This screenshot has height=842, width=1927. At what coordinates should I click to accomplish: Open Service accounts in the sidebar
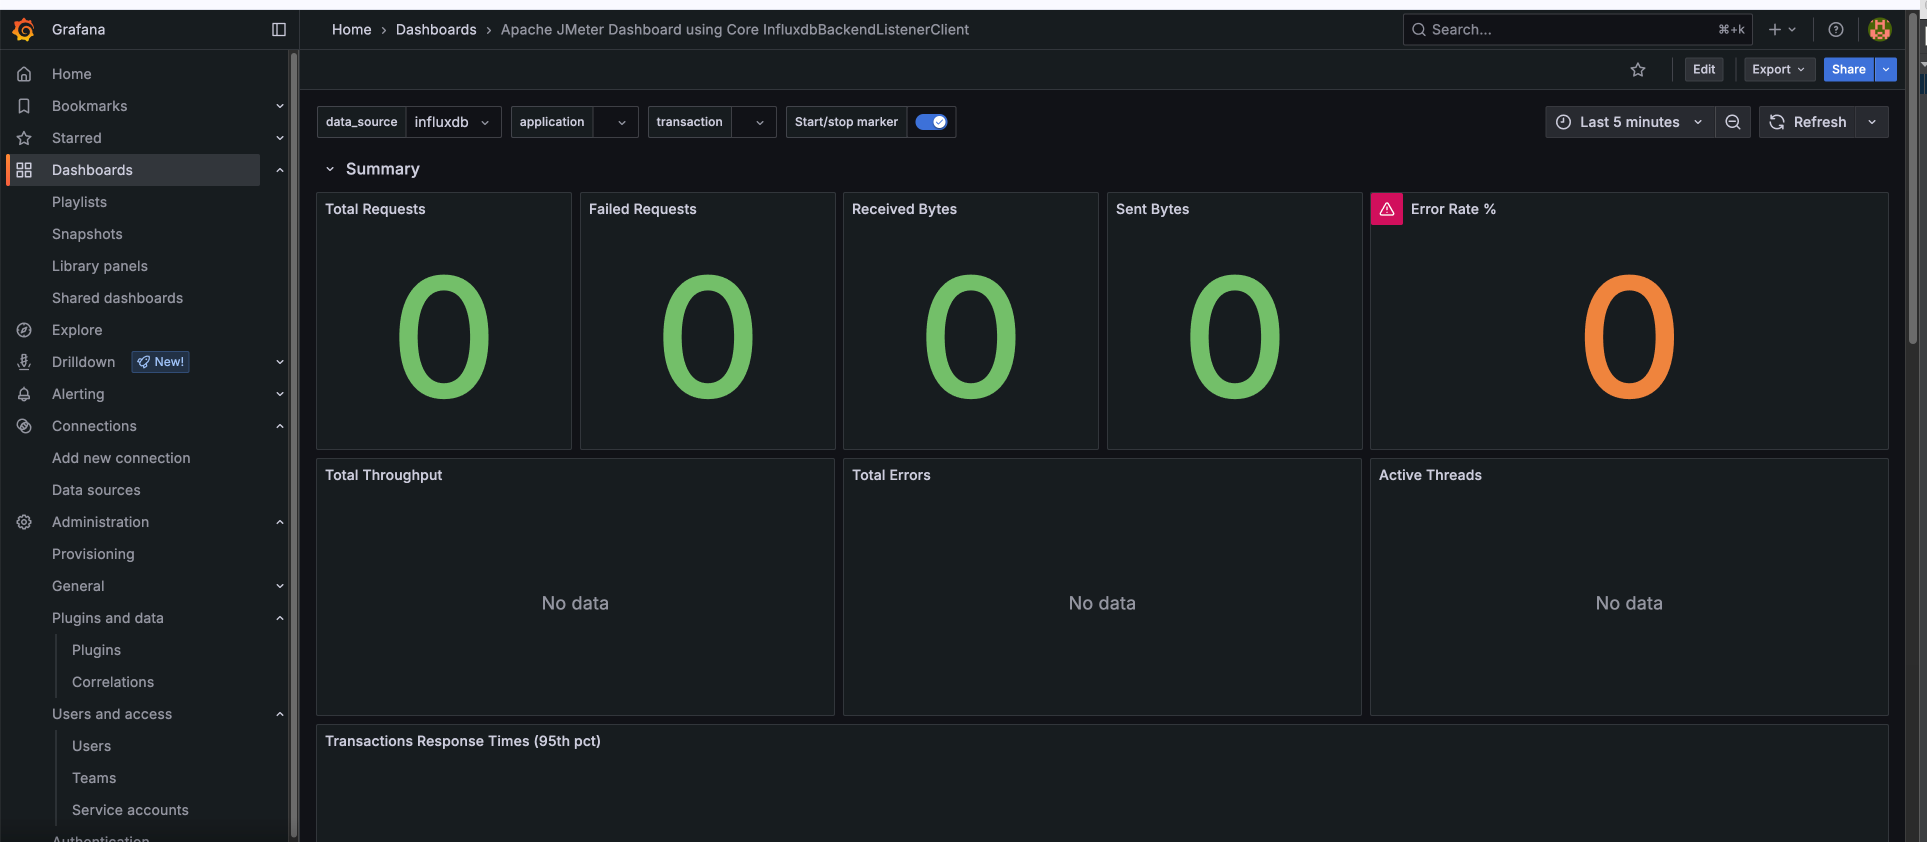pyautogui.click(x=130, y=810)
